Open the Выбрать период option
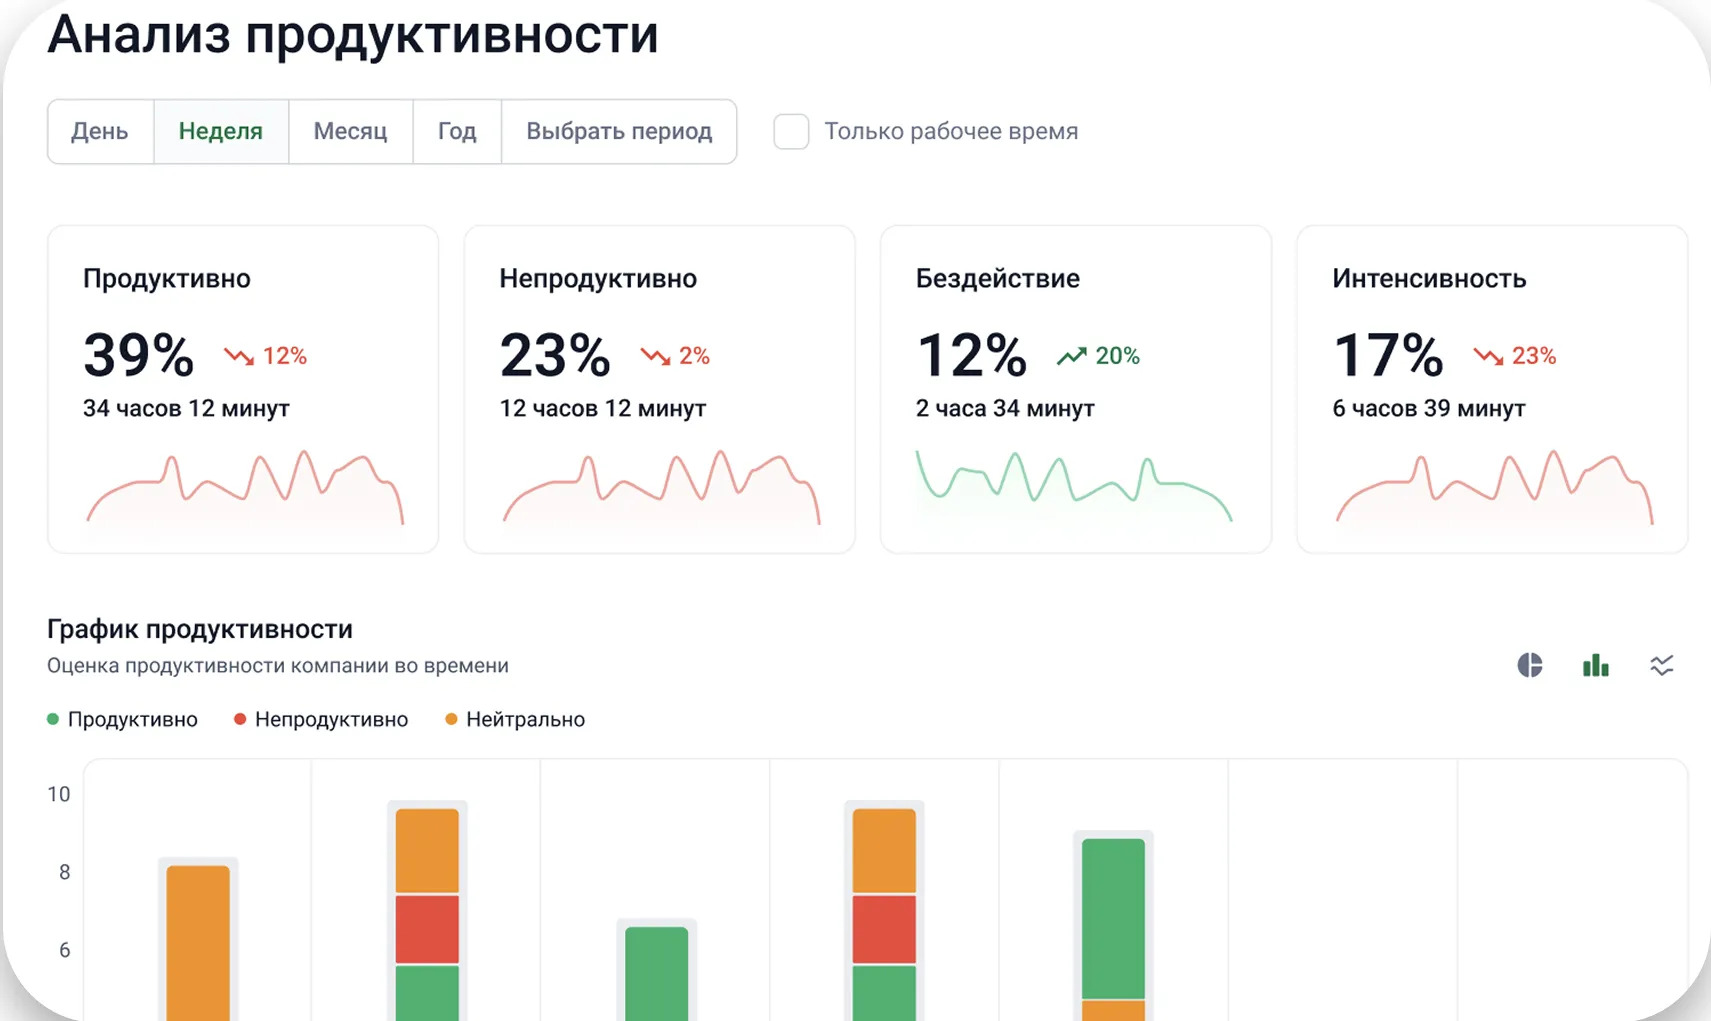The height and width of the screenshot is (1021, 1711). coord(619,131)
